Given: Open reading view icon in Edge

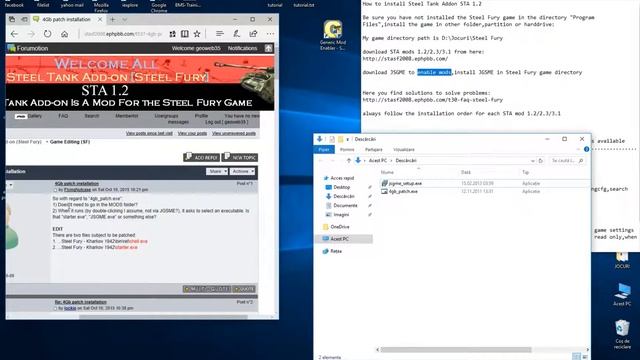Looking at the screenshot, I should [184, 34].
